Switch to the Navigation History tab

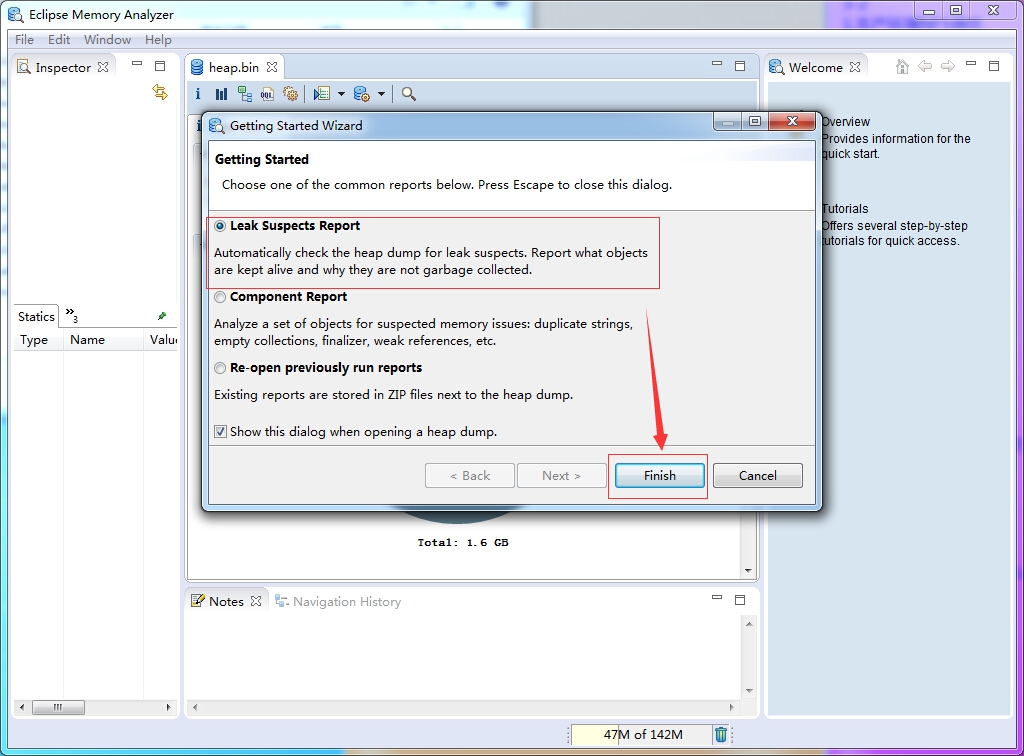pyautogui.click(x=338, y=601)
